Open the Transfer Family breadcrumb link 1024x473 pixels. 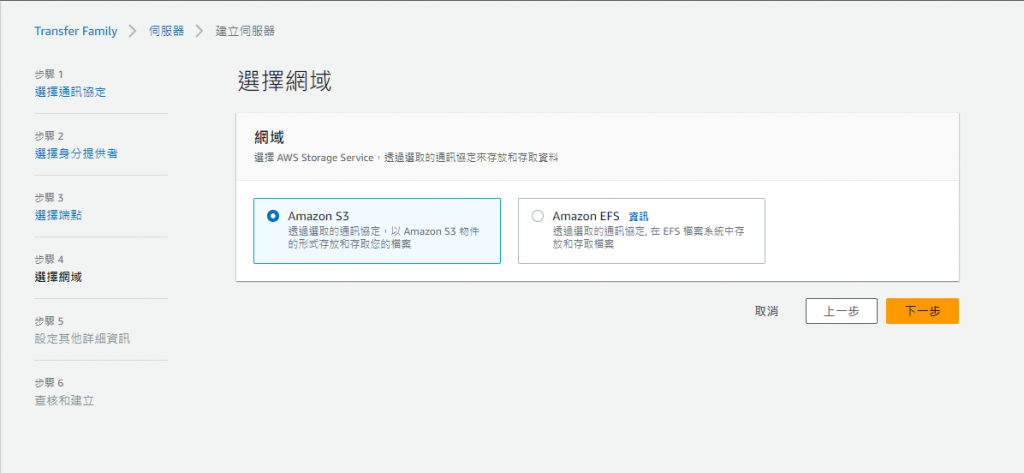point(76,31)
